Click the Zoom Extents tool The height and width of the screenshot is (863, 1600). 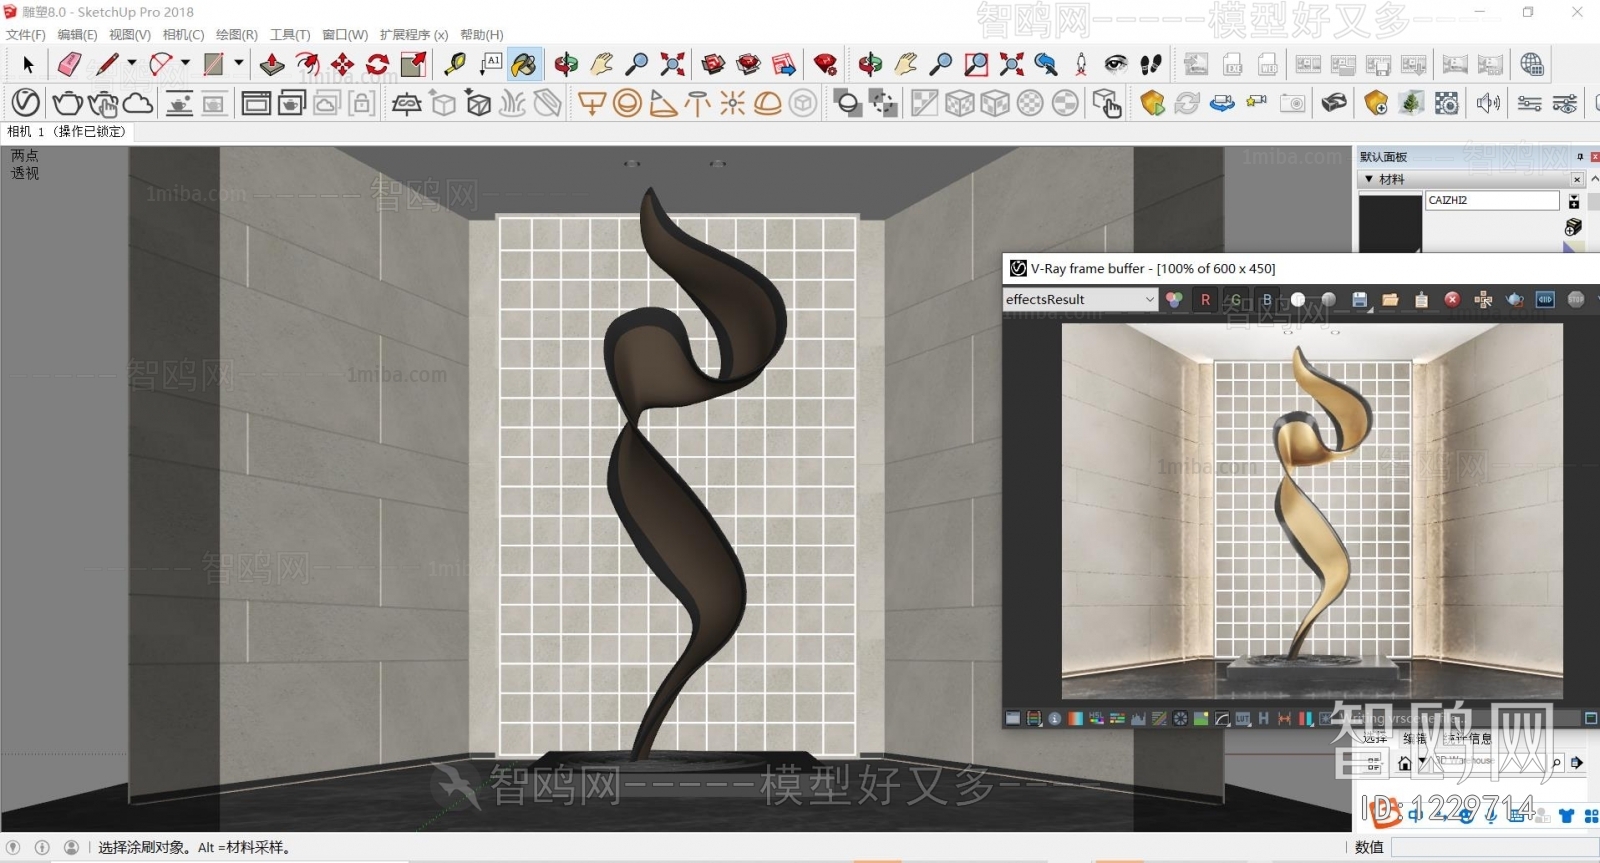coord(673,65)
